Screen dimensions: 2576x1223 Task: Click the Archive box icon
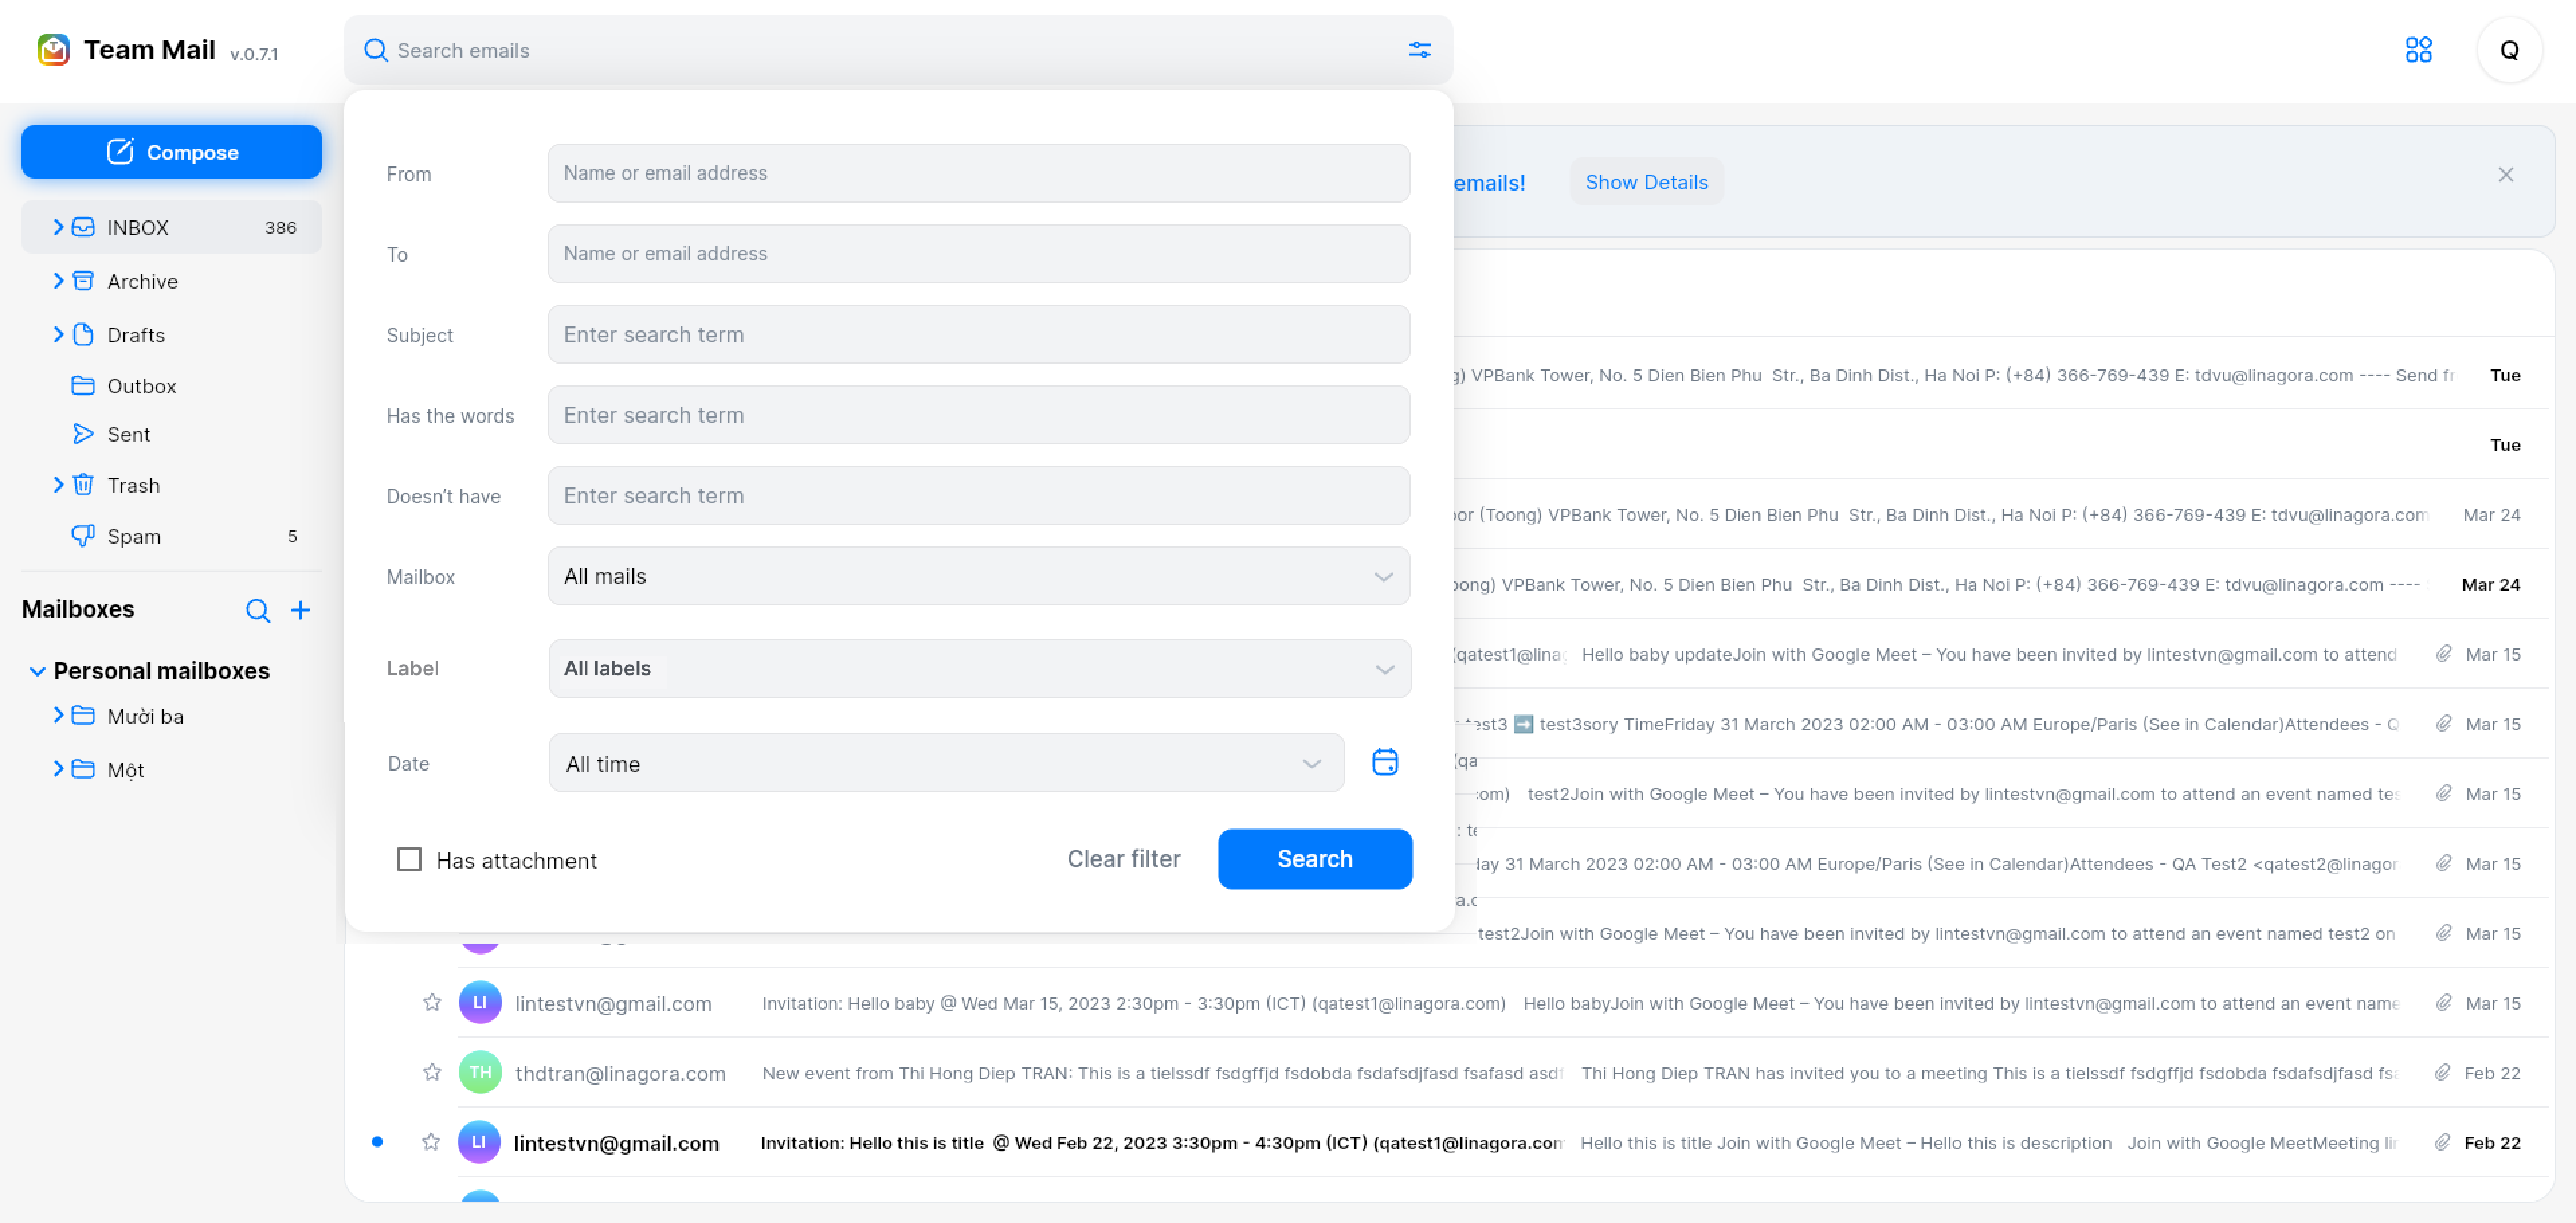[x=83, y=281]
